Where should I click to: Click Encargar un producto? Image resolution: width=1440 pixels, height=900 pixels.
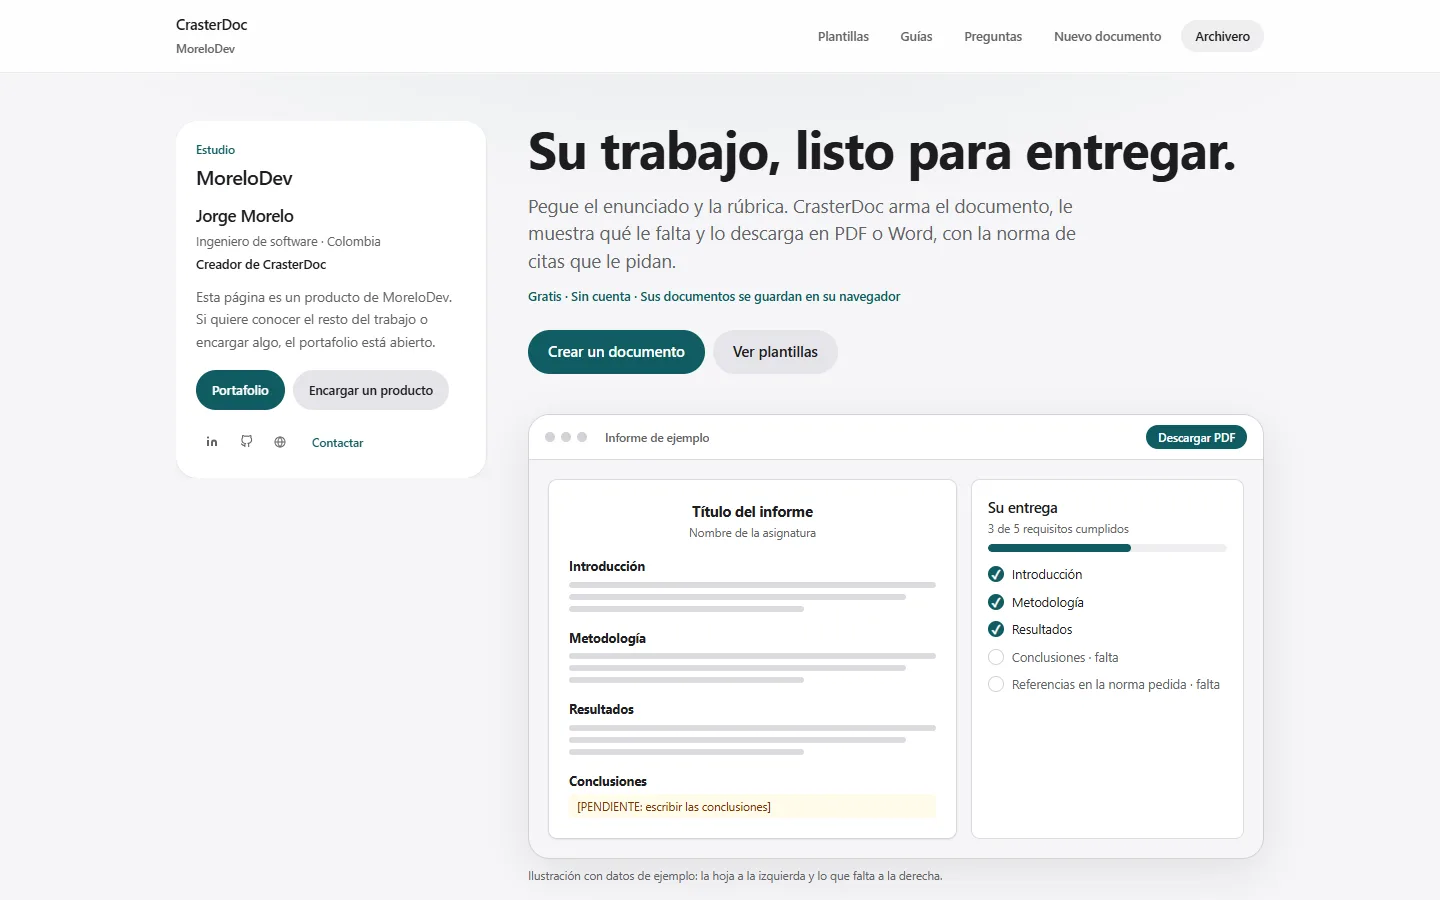pos(371,390)
